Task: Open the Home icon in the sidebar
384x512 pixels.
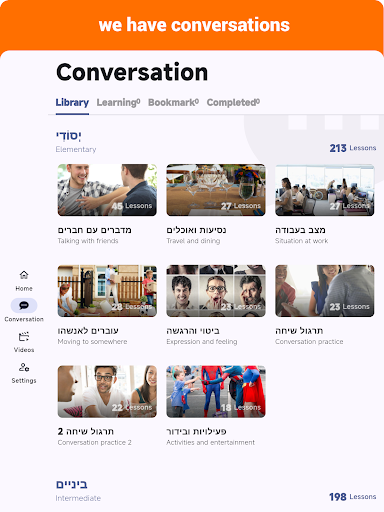Action: tap(24, 275)
